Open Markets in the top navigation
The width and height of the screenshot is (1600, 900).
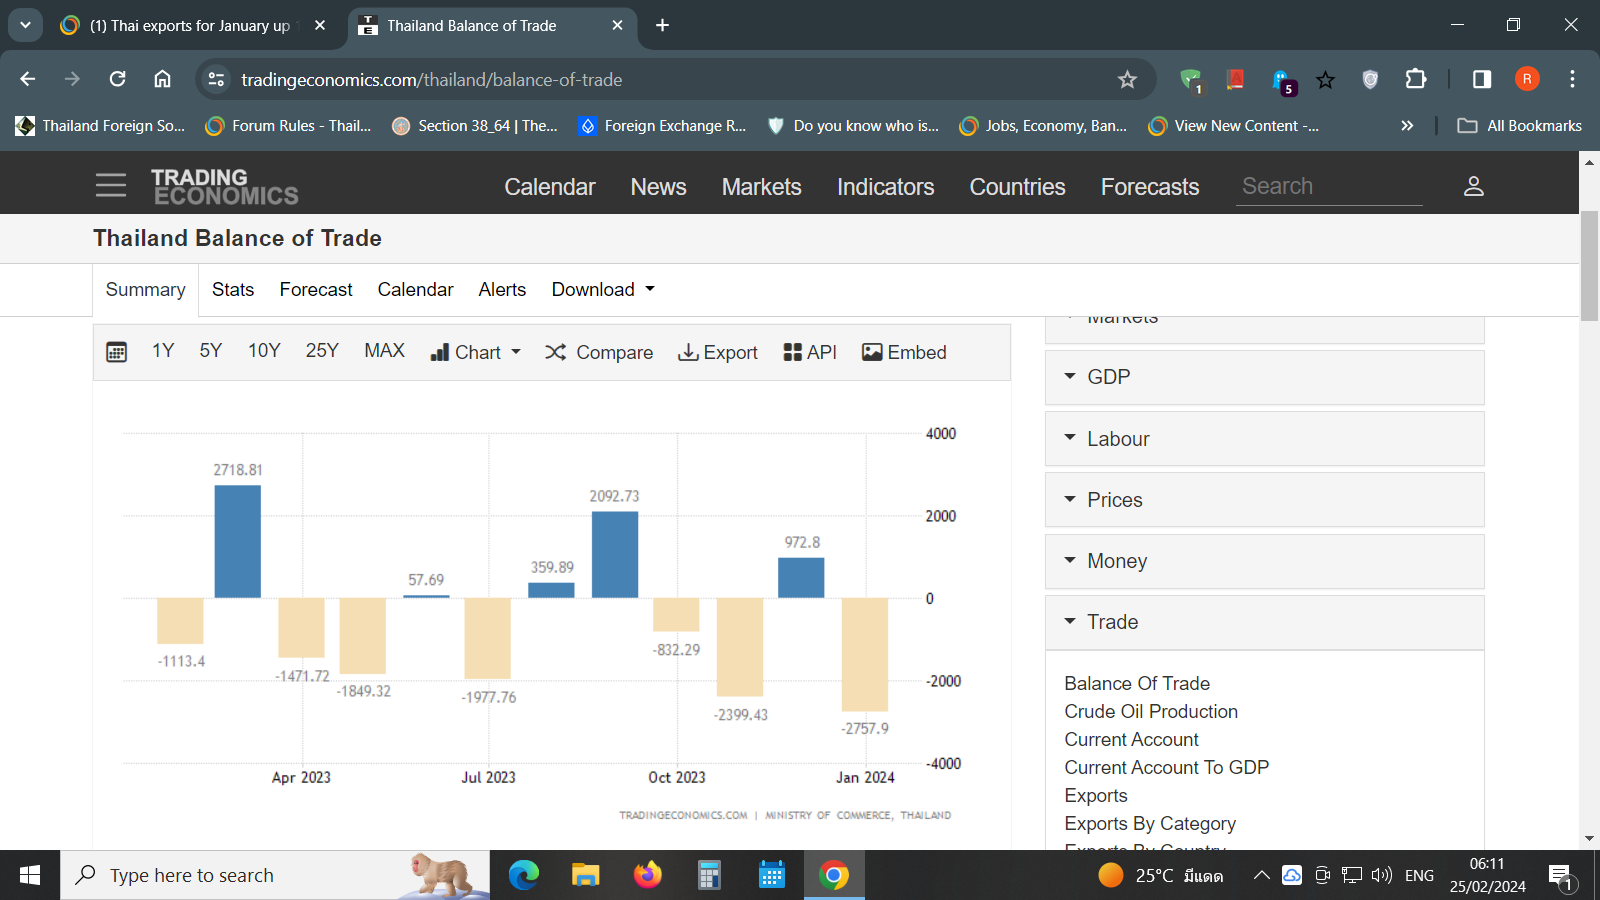coord(761,187)
